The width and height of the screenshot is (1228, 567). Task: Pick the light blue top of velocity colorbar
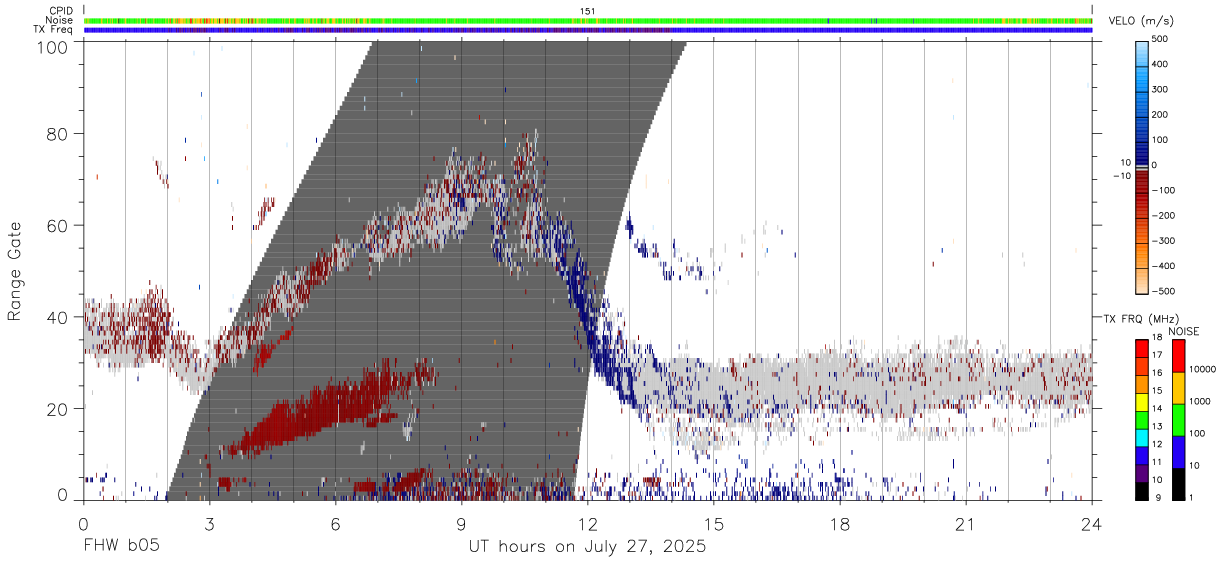point(1141,52)
